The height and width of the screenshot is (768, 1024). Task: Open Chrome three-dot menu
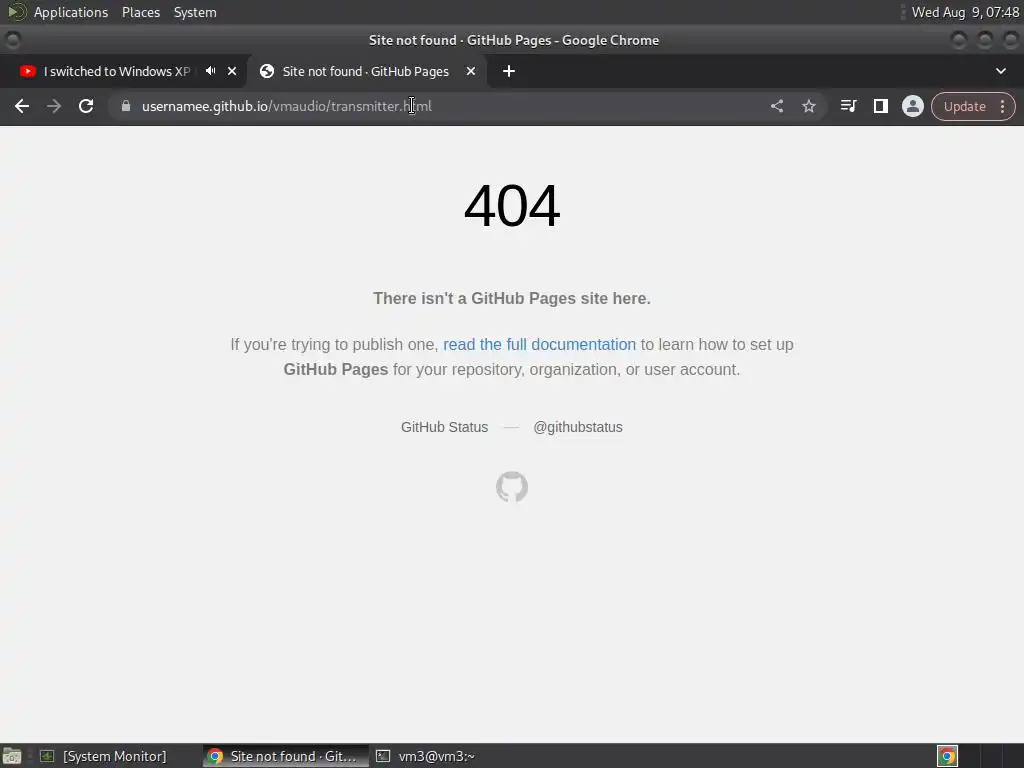point(1002,106)
